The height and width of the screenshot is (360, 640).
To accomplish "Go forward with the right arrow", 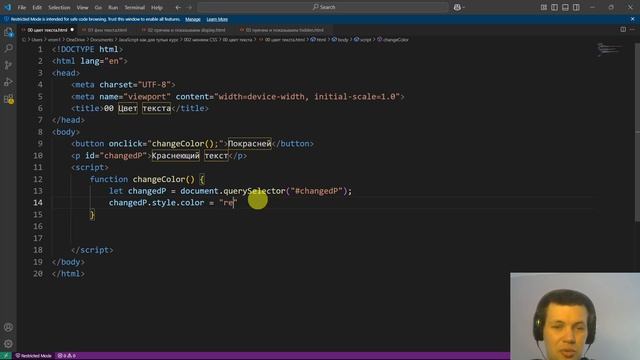I will (189, 7).
